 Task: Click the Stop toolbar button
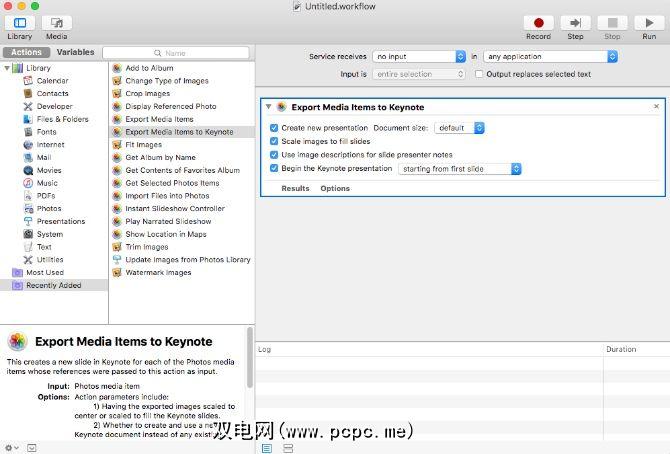(612, 23)
